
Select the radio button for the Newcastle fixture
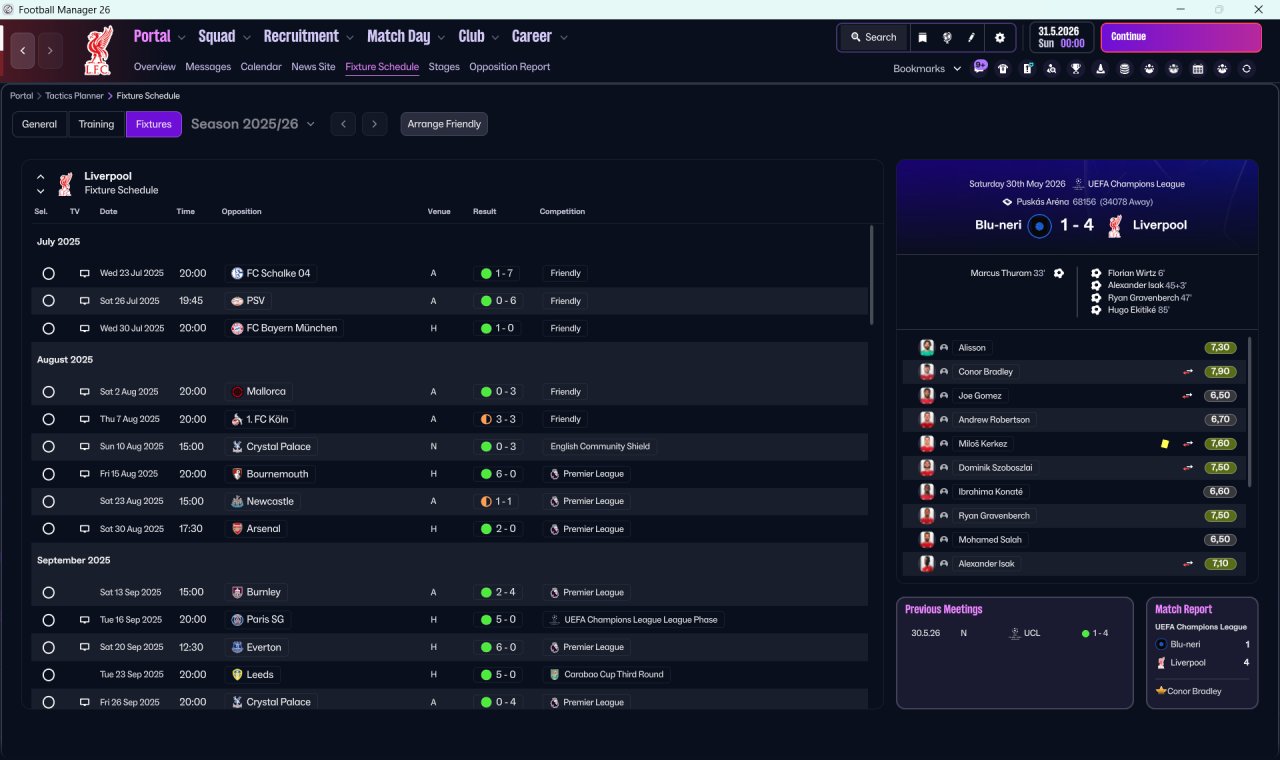pyautogui.click(x=48, y=501)
